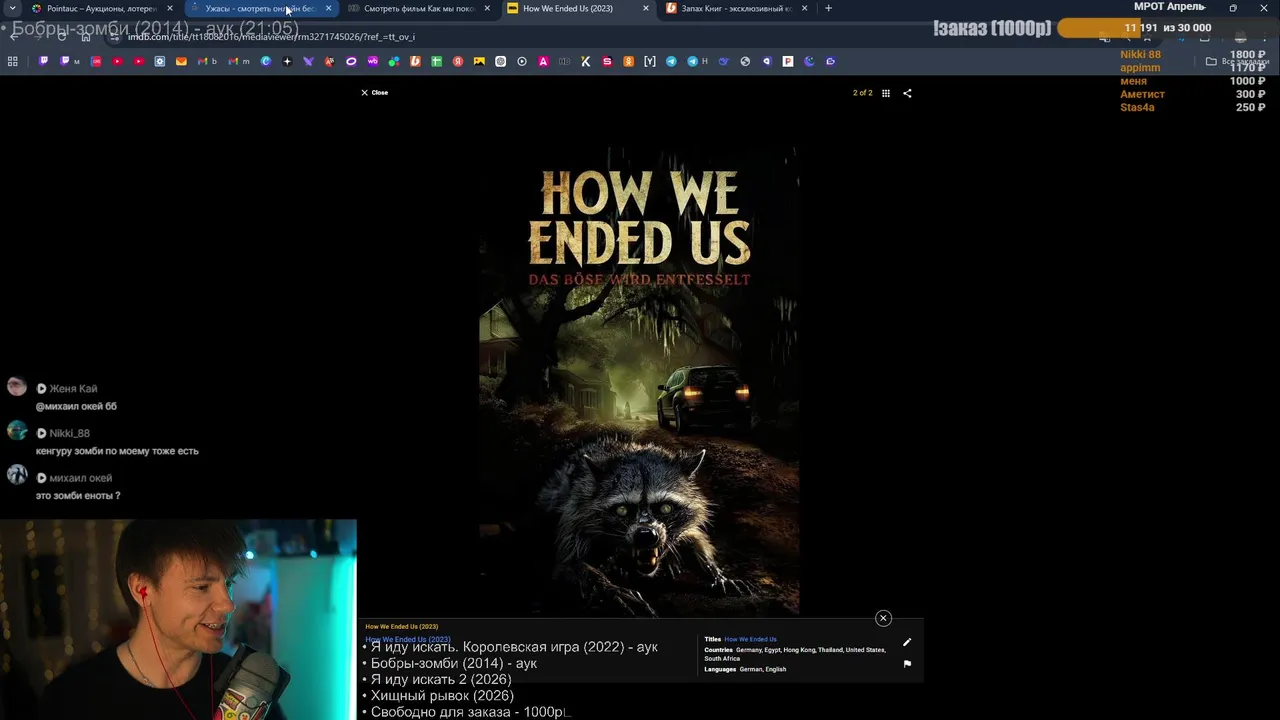Click the 2 of 2 image counter
1280x720 pixels.
coord(862,93)
